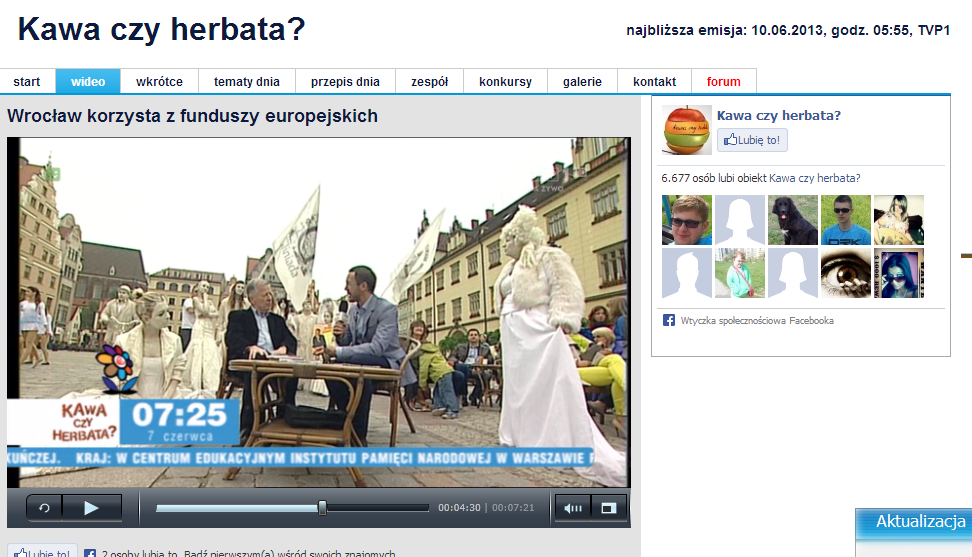Open the tematy dnia tab

coord(247,82)
